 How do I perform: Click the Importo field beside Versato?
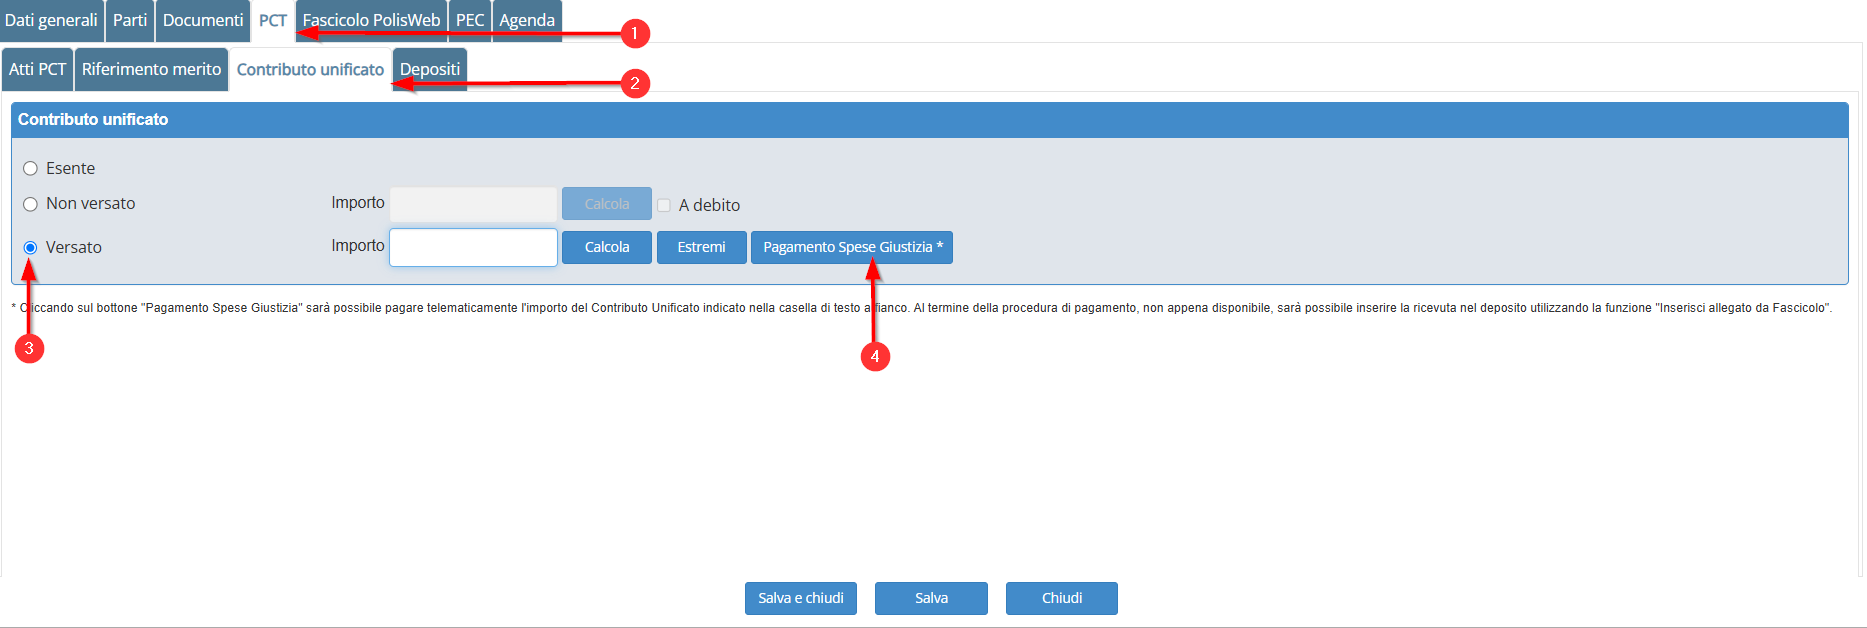[x=473, y=247]
